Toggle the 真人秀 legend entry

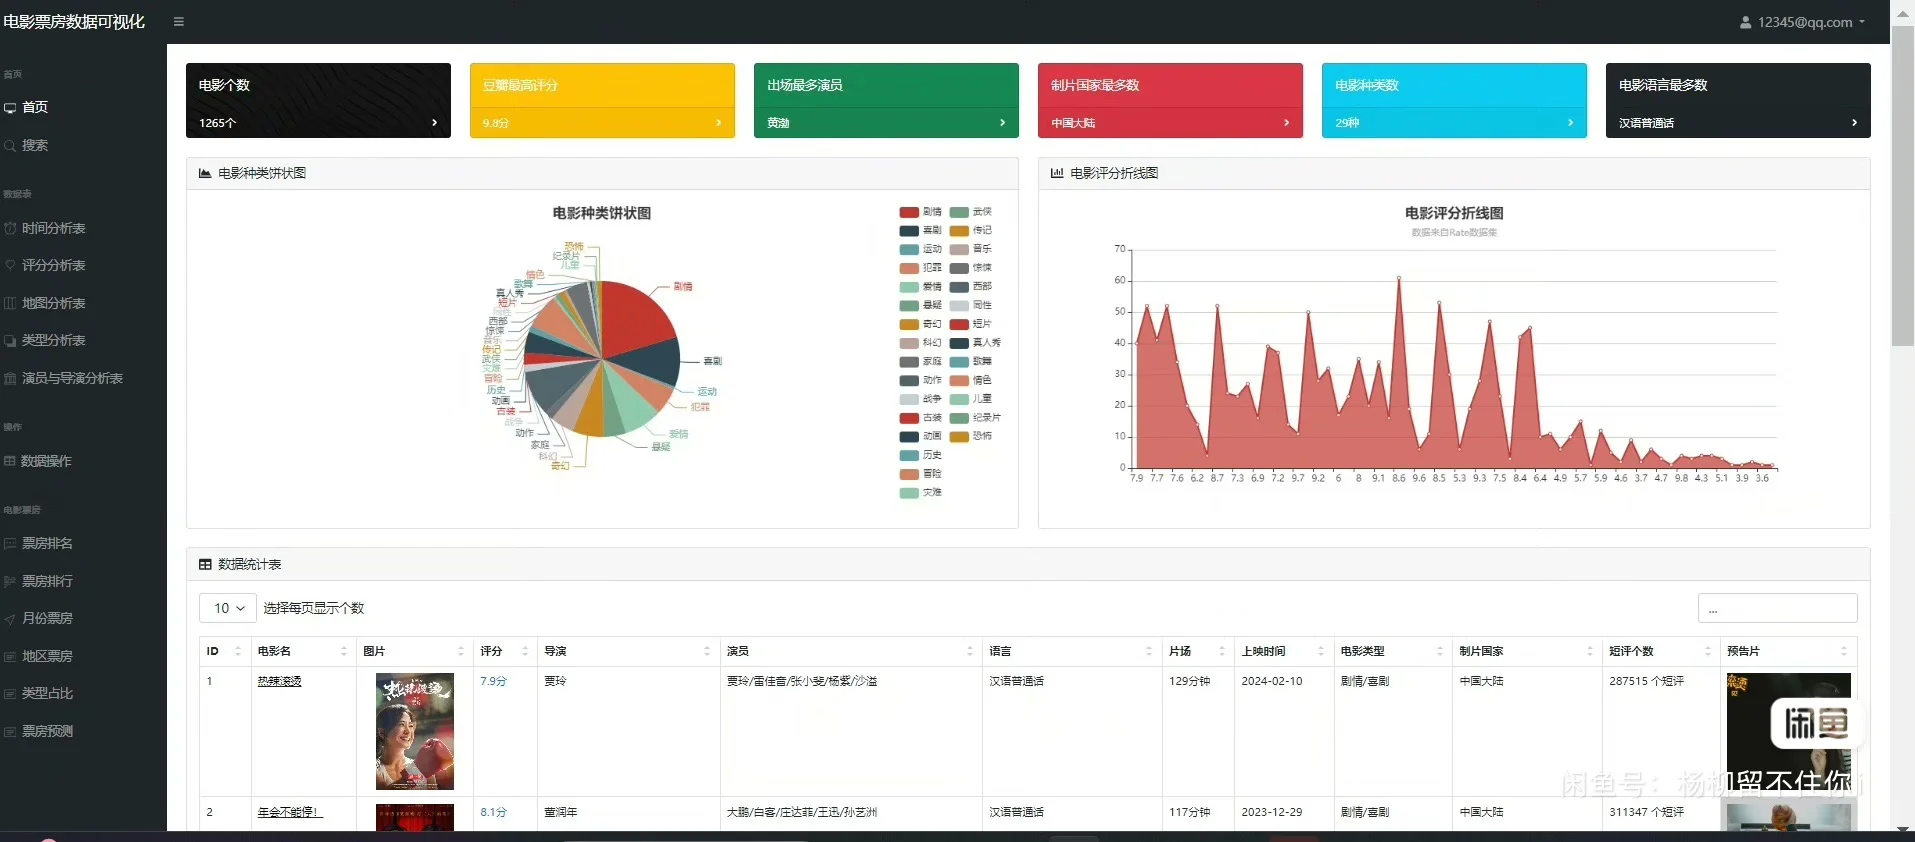pos(974,342)
